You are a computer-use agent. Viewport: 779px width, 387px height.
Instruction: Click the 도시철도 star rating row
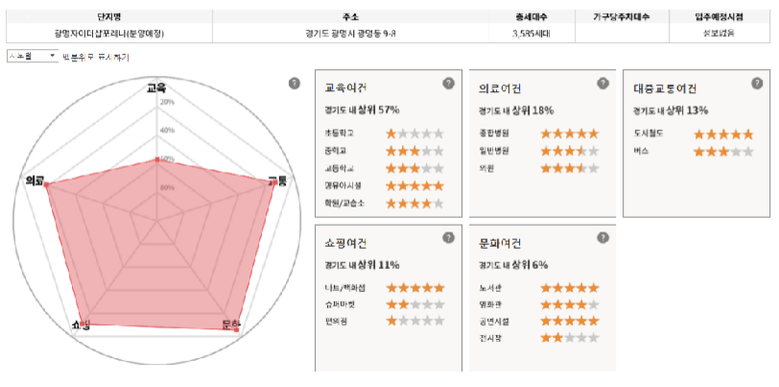[695, 134]
